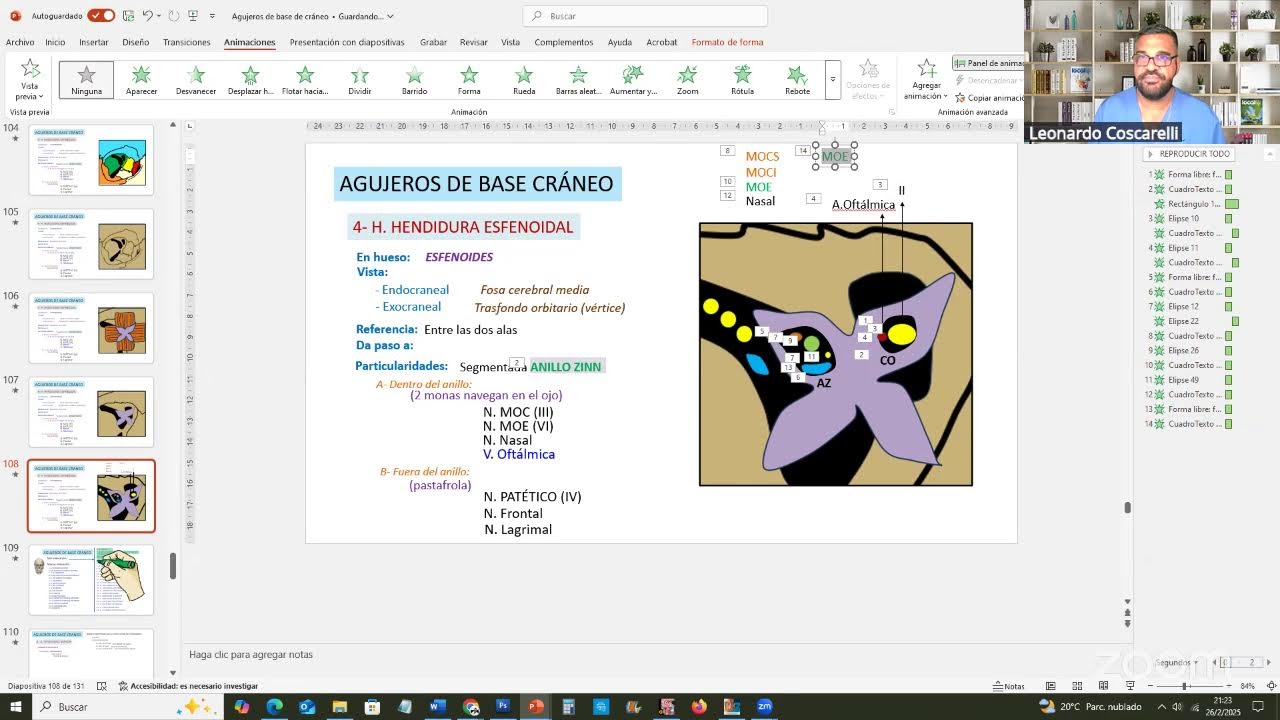Open the Archivo menu
This screenshot has width=1280, height=720.
point(20,42)
